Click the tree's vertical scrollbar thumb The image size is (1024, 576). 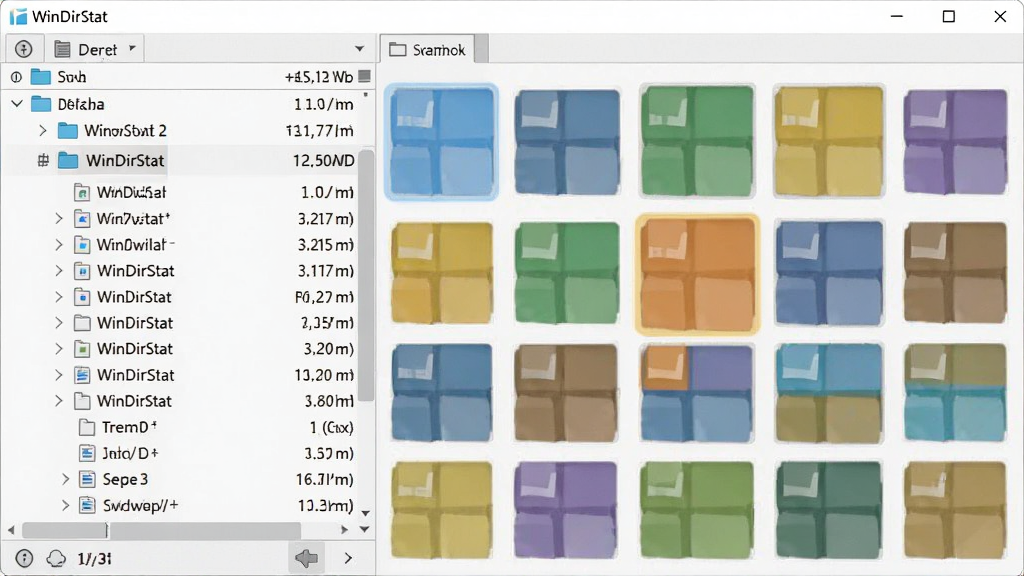coord(366,275)
